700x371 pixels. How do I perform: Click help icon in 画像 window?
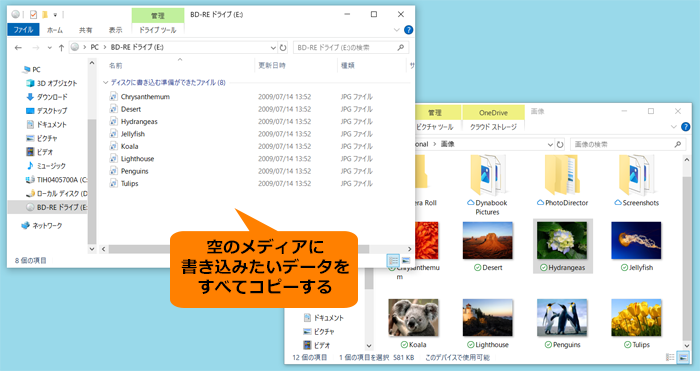686,127
